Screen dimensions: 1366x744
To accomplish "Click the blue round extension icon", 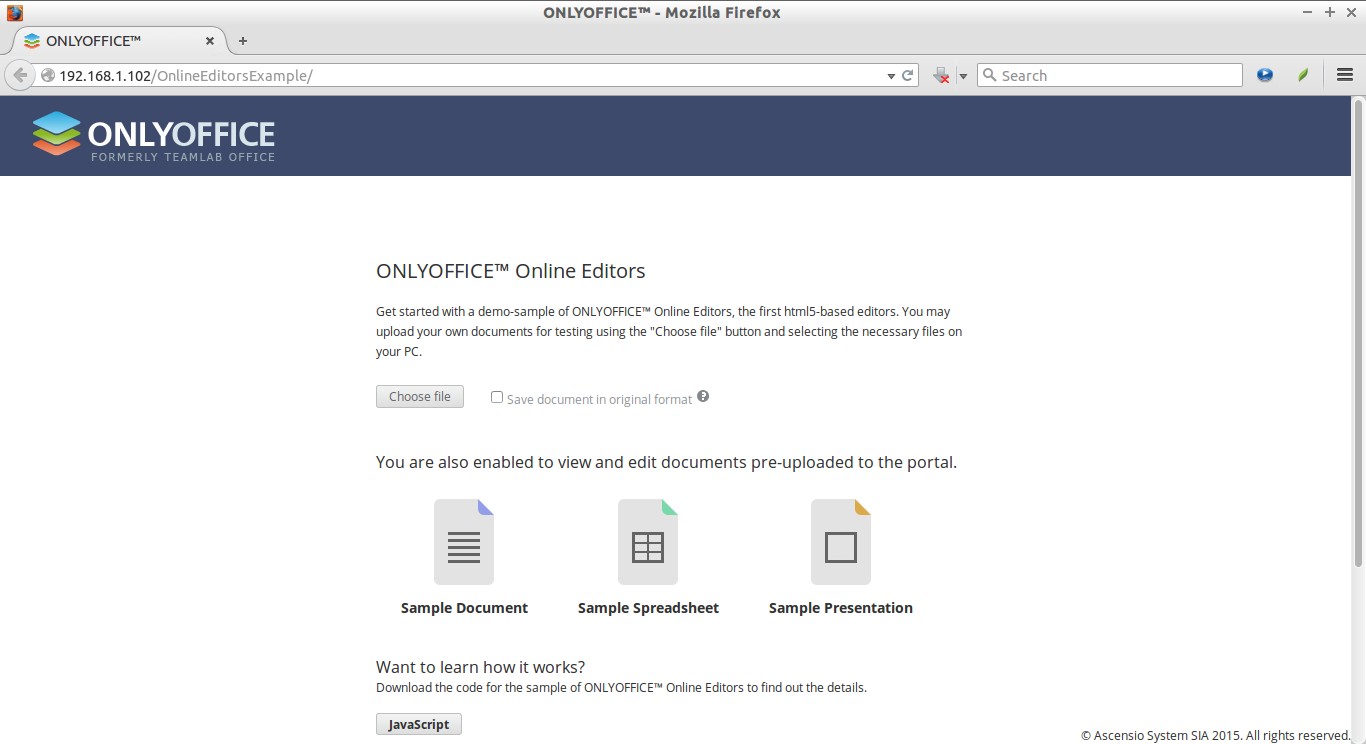I will tap(1265, 75).
